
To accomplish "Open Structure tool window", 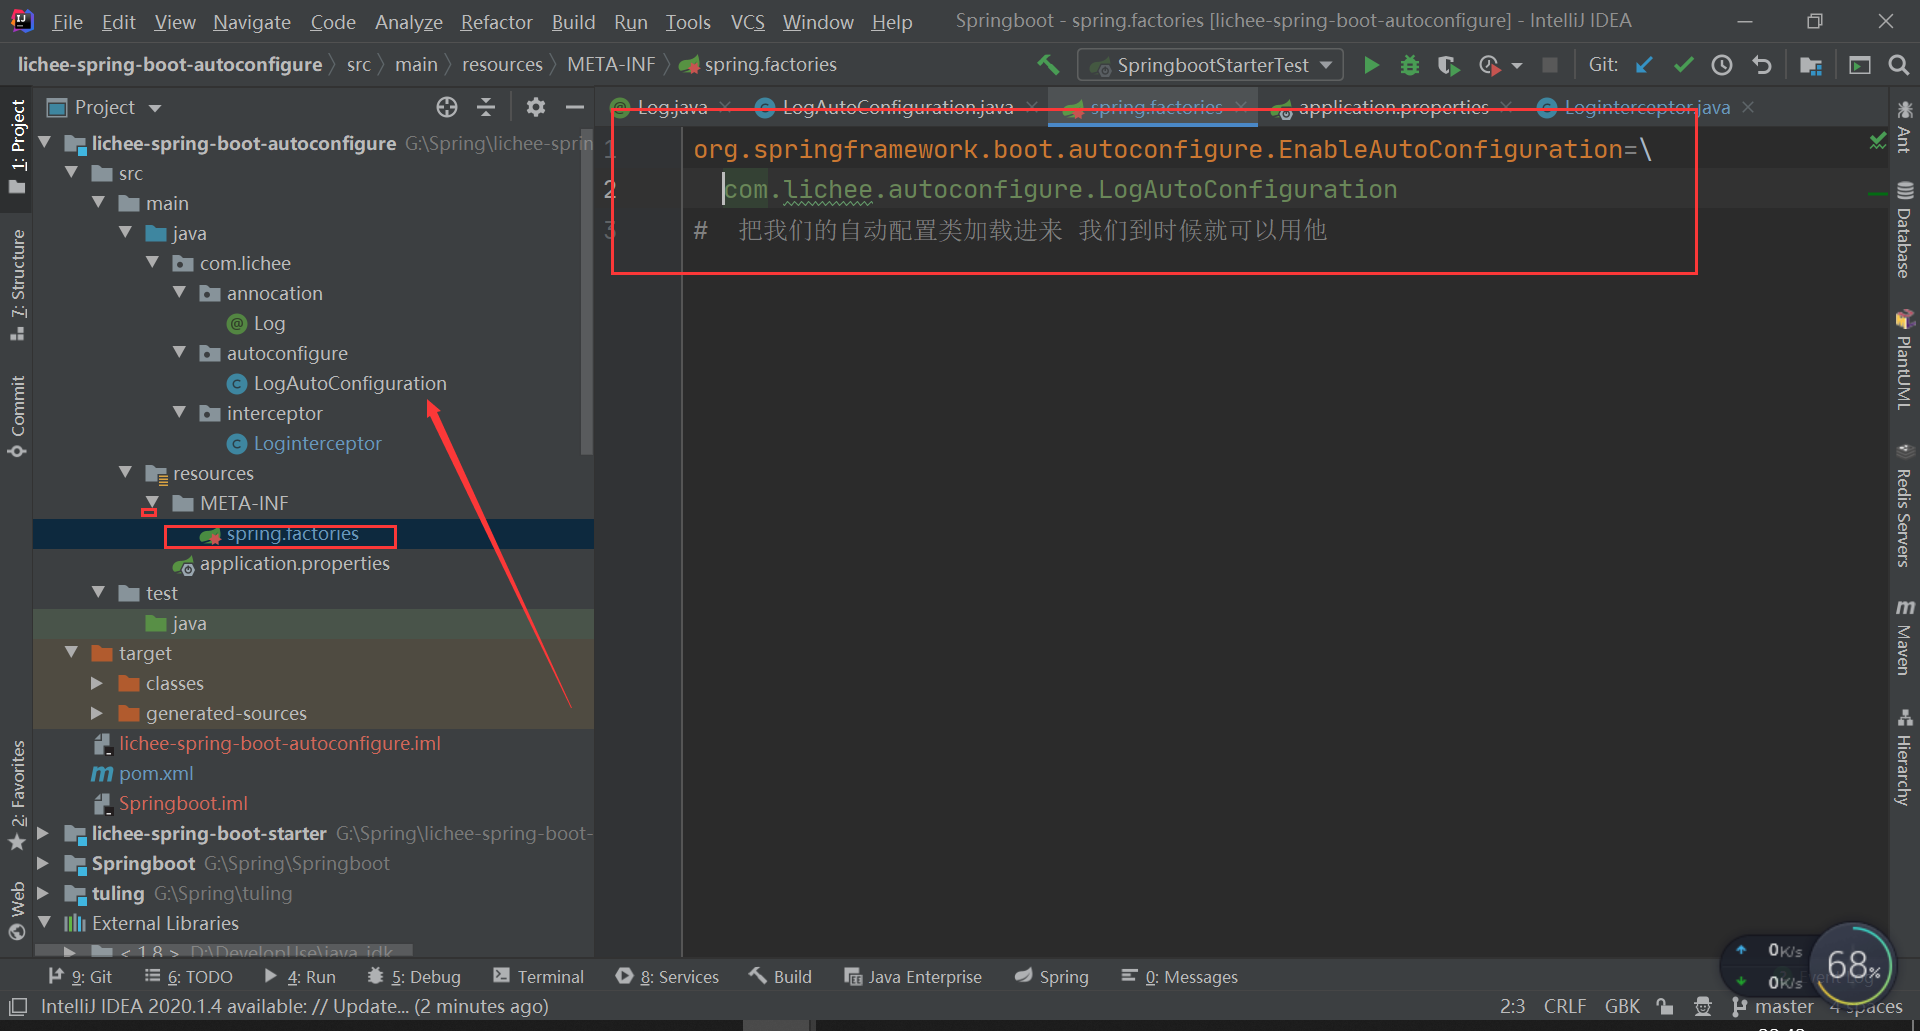I will (17, 285).
